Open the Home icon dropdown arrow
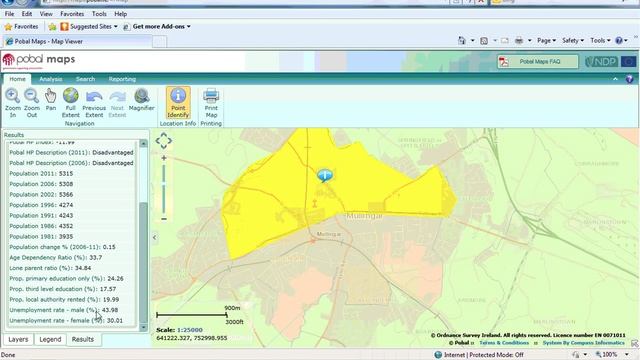This screenshot has height=360, width=640. click(x=472, y=40)
